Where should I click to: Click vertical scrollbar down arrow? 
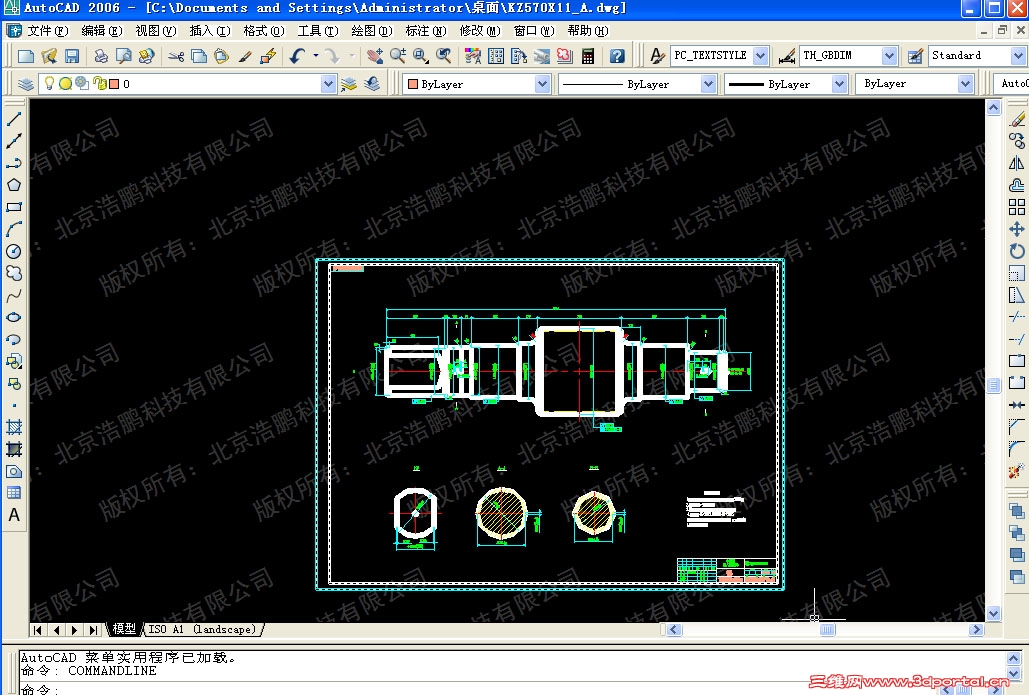point(993,614)
